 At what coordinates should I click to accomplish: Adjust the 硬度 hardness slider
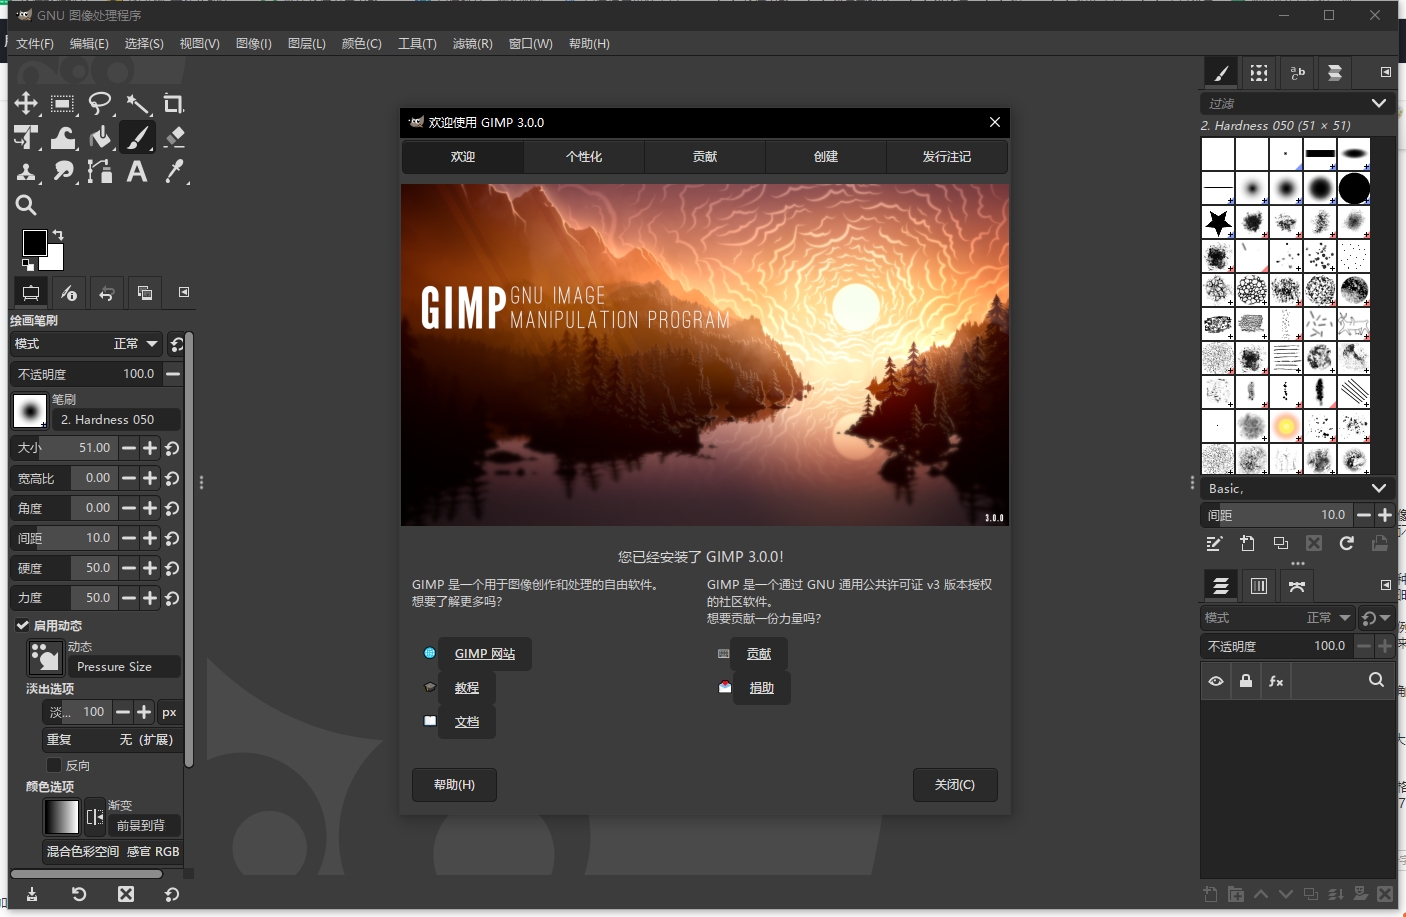point(64,568)
